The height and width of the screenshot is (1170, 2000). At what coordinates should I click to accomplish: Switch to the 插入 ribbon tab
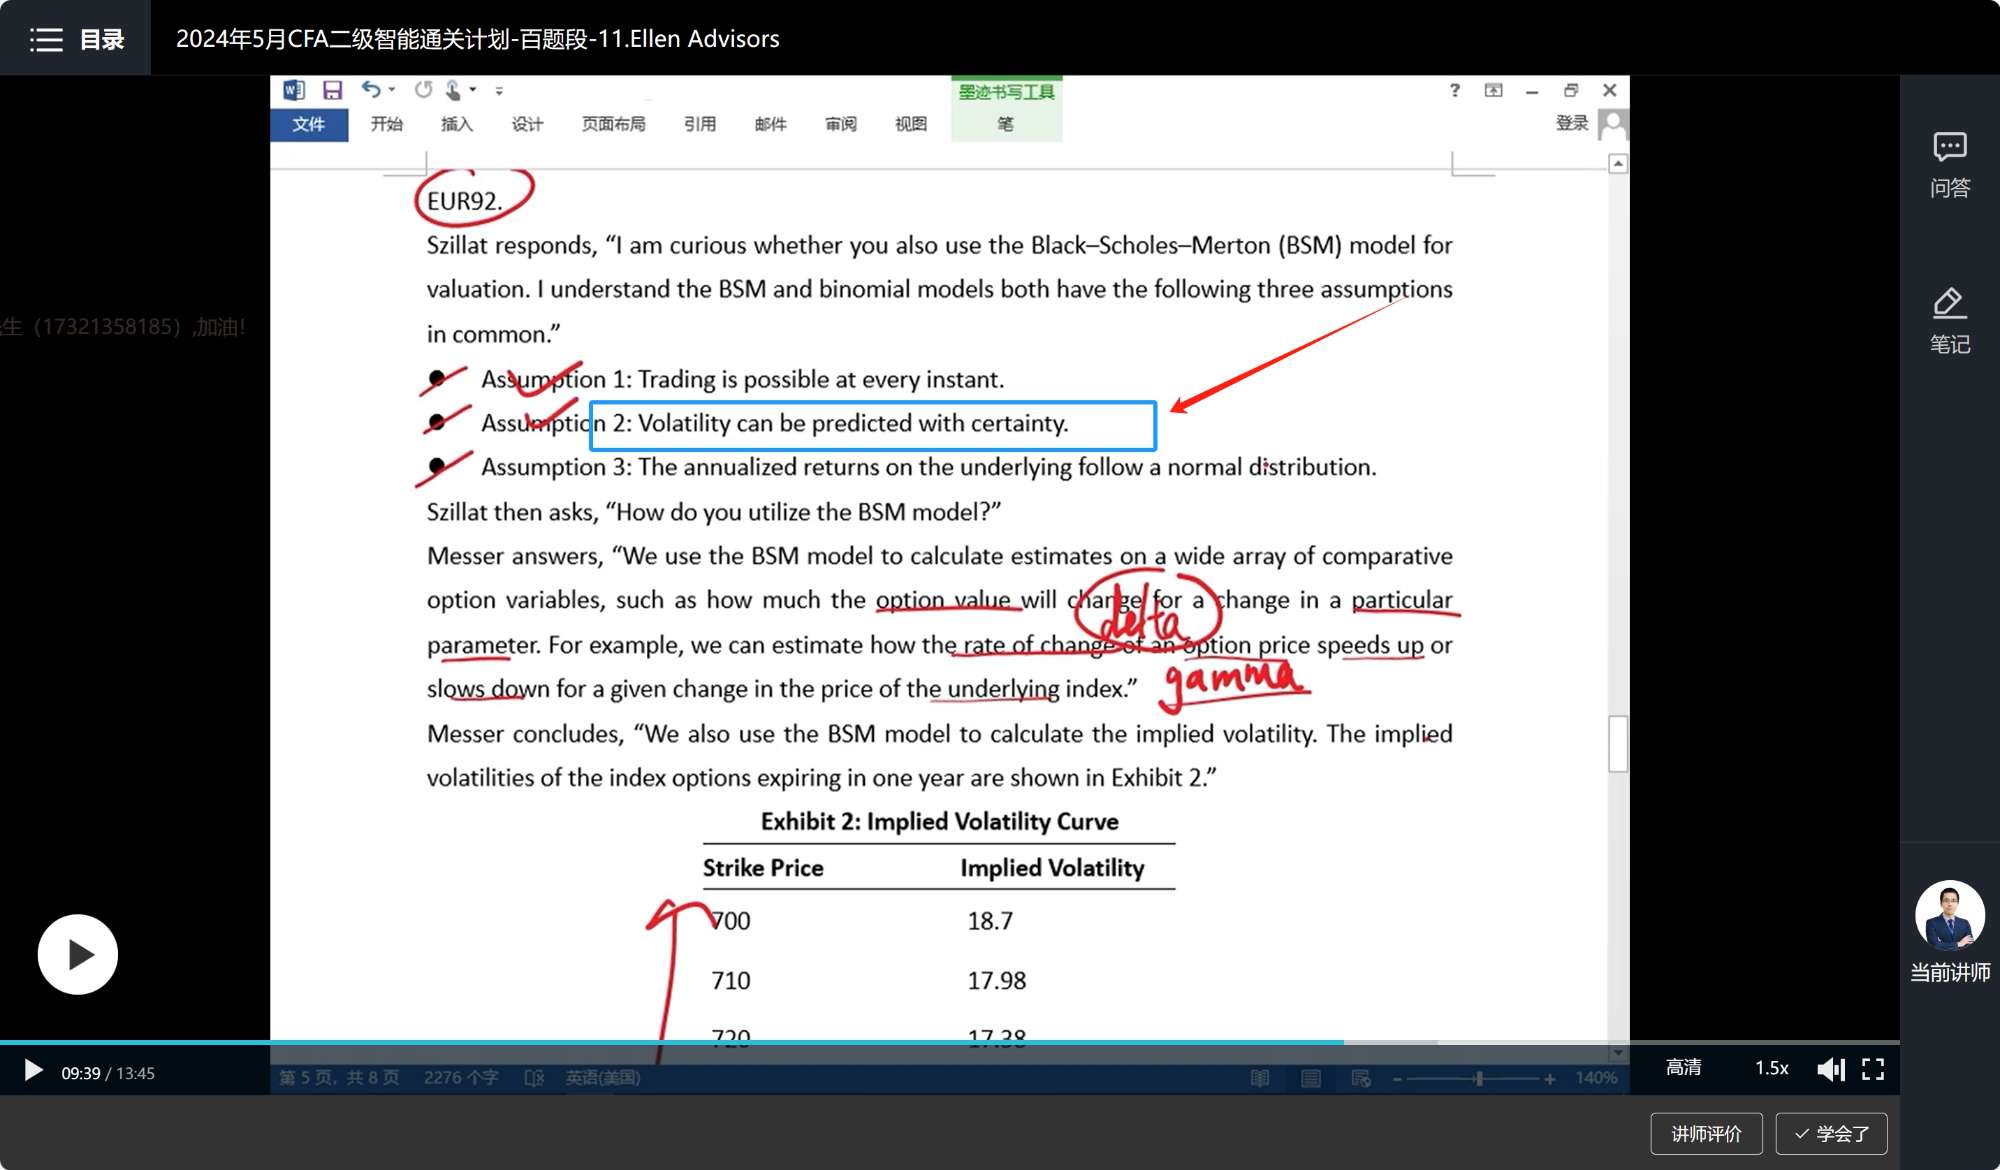click(456, 124)
